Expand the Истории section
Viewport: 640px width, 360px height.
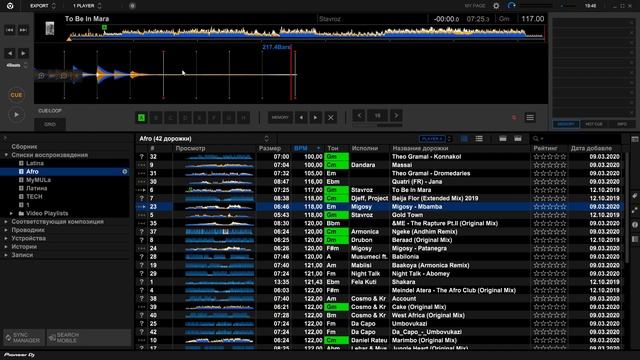[x=6, y=247]
